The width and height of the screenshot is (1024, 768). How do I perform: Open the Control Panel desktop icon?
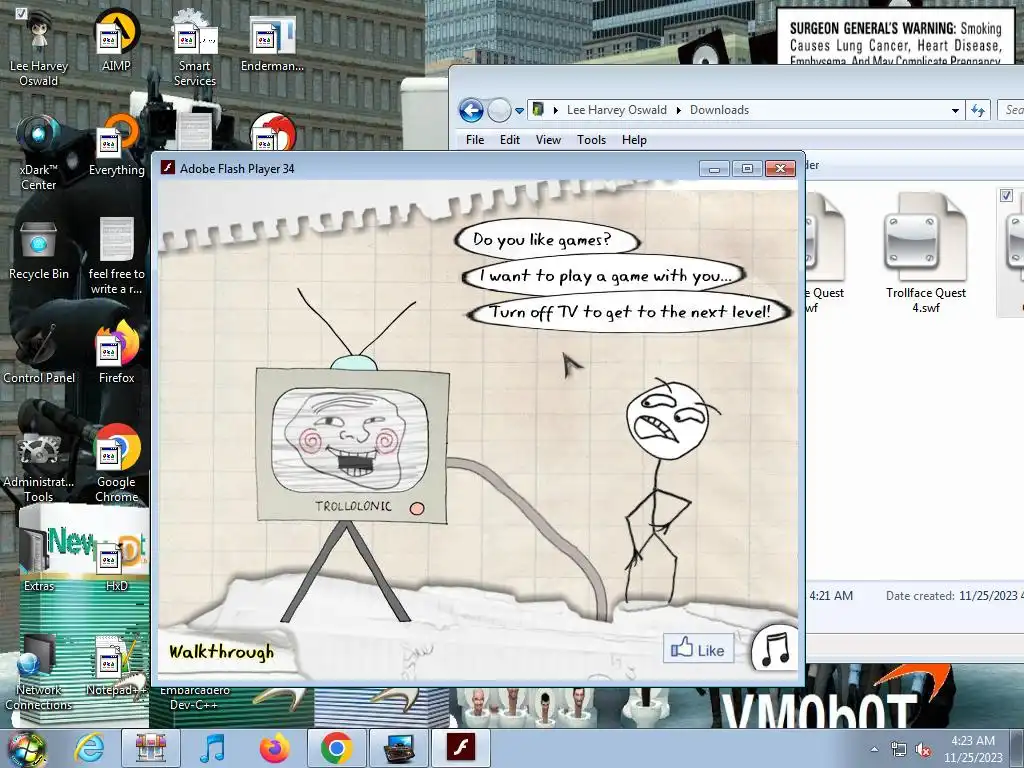pyautogui.click(x=39, y=353)
